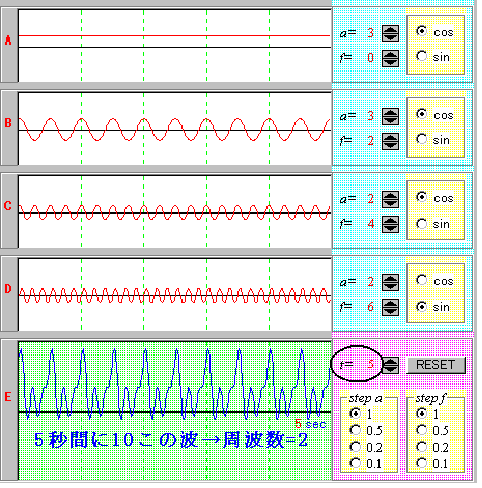Viewport: 482px width, 488px height.
Task: Click frequency stepper for wave A
Action: (x=390, y=58)
